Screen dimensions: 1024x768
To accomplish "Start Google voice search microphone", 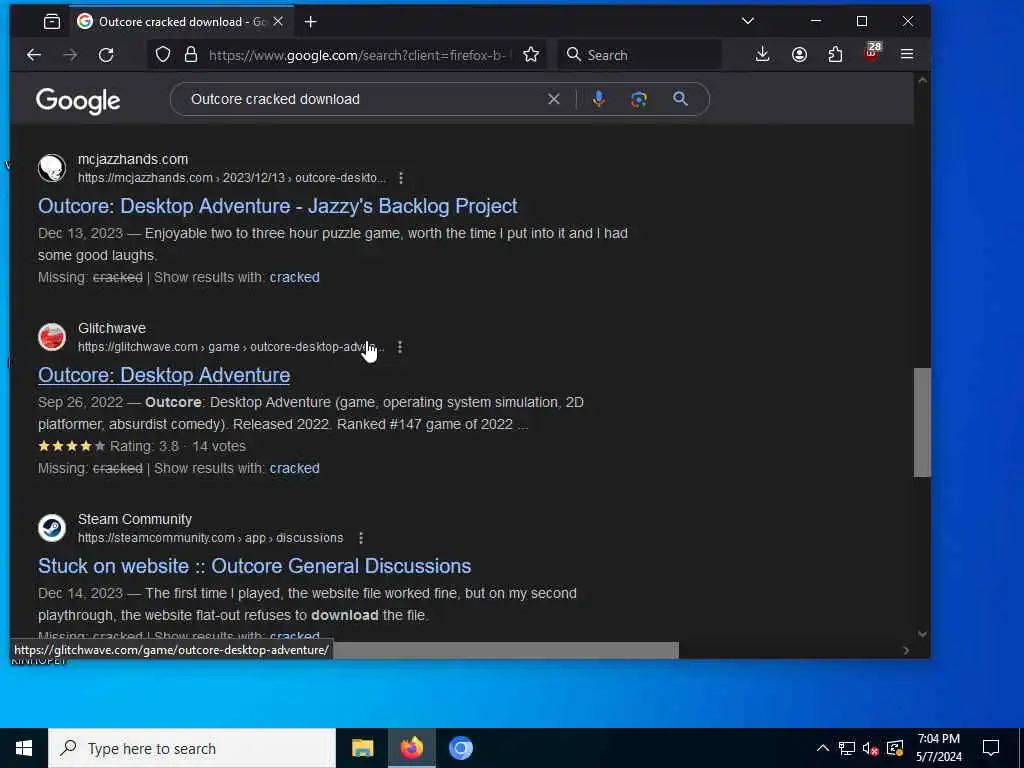I will 599,99.
